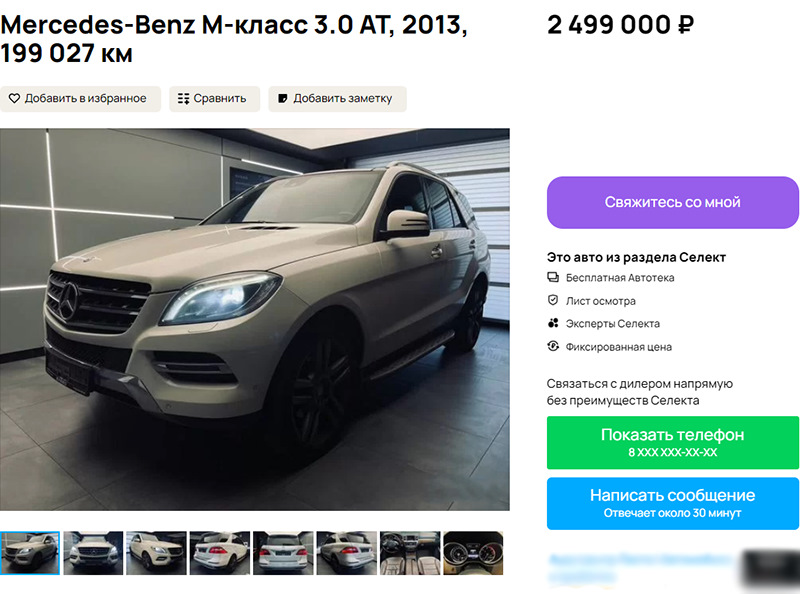The image size is (800, 594).
Task: View the interior steering wheel thumbnail
Action: pyautogui.click(x=410, y=553)
